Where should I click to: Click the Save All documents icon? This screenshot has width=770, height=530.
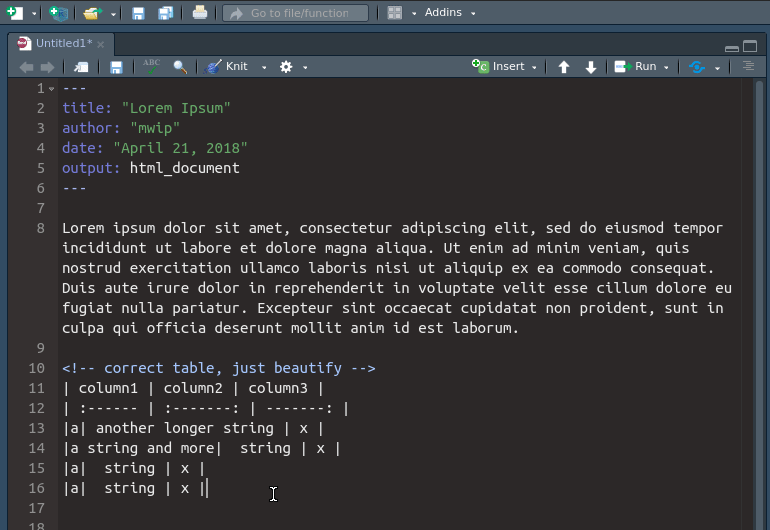pos(165,13)
